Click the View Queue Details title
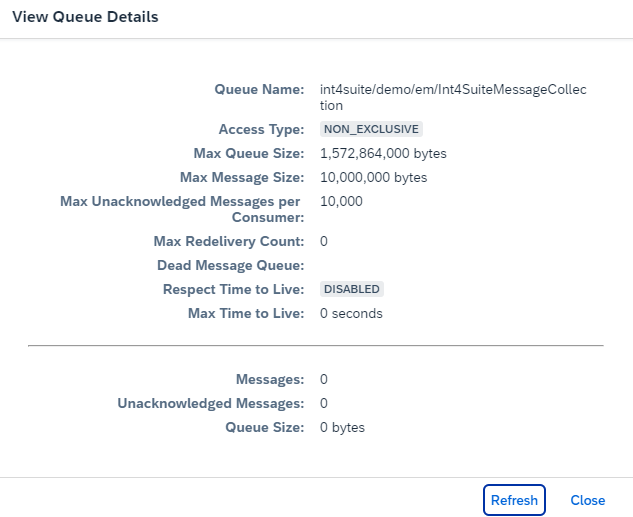 (x=85, y=17)
